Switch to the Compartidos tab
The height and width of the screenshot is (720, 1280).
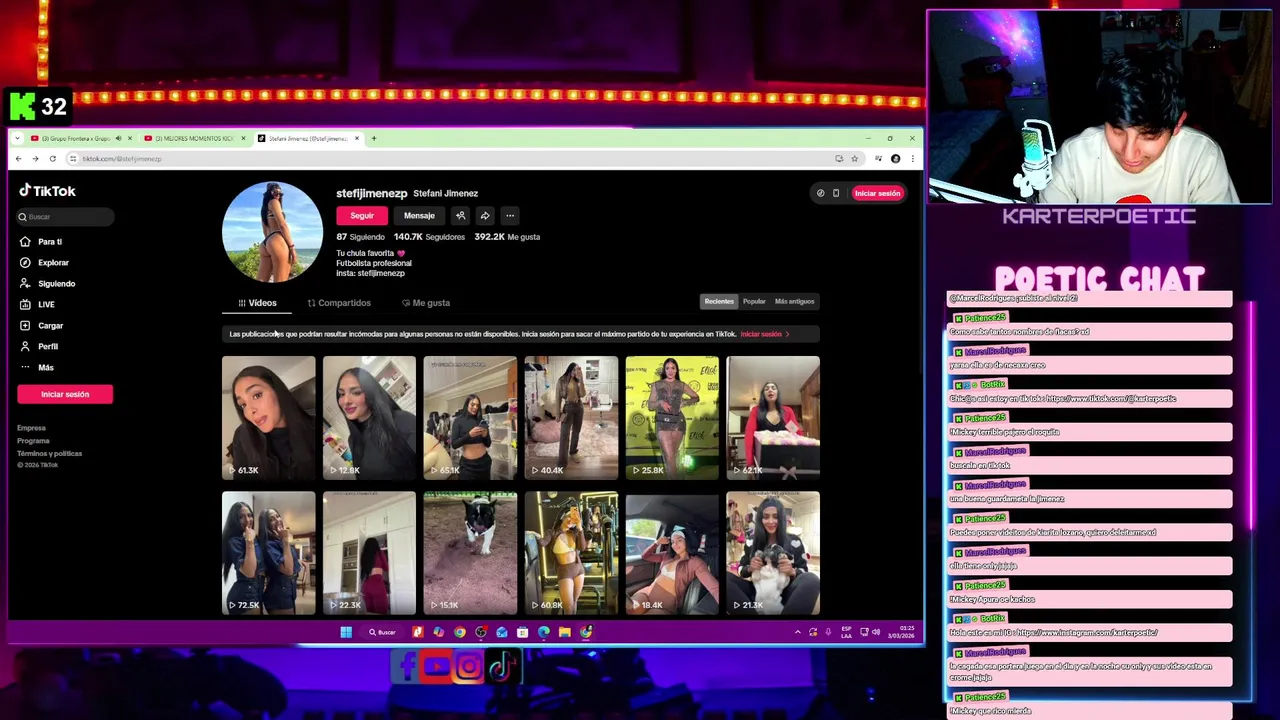(339, 303)
